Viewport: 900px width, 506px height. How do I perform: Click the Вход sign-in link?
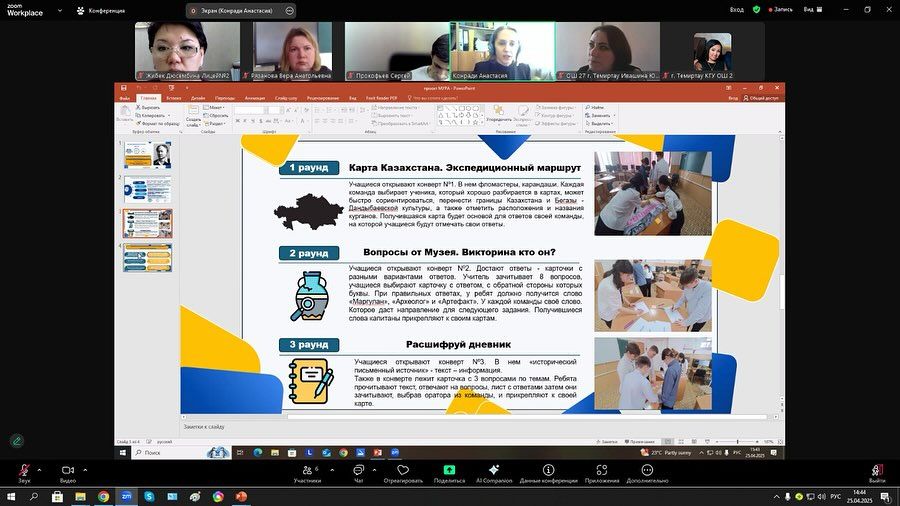tap(736, 9)
